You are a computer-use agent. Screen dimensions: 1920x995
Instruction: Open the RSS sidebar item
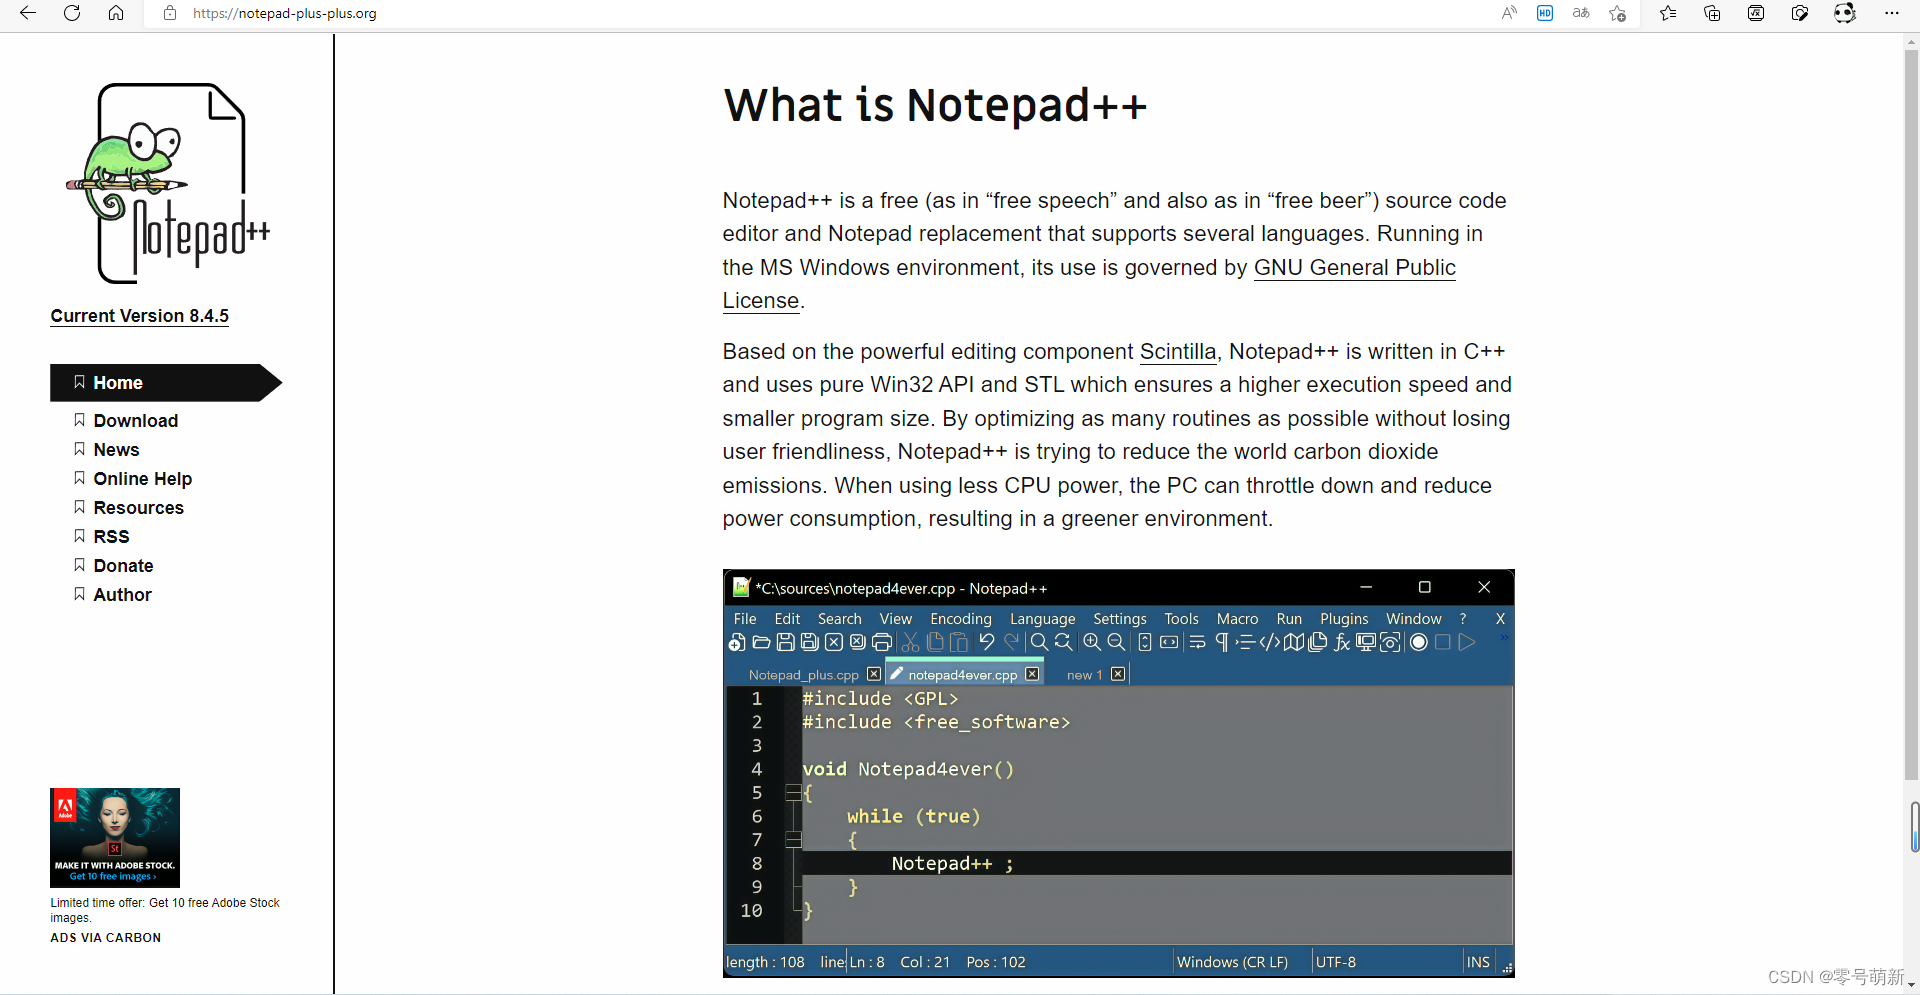coord(111,537)
